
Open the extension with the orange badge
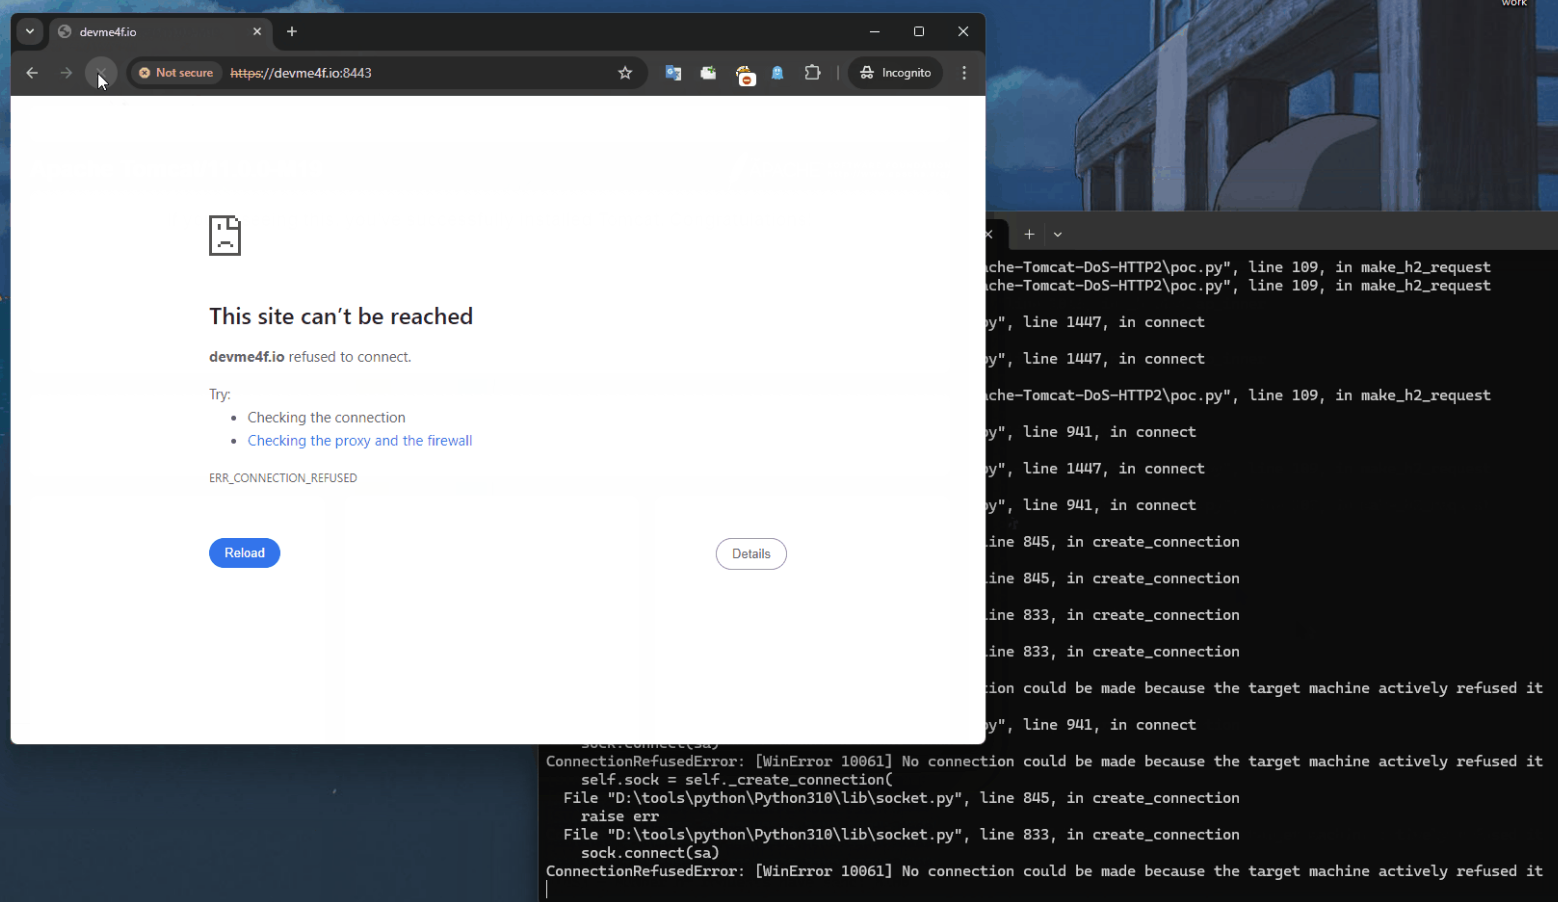(745, 74)
